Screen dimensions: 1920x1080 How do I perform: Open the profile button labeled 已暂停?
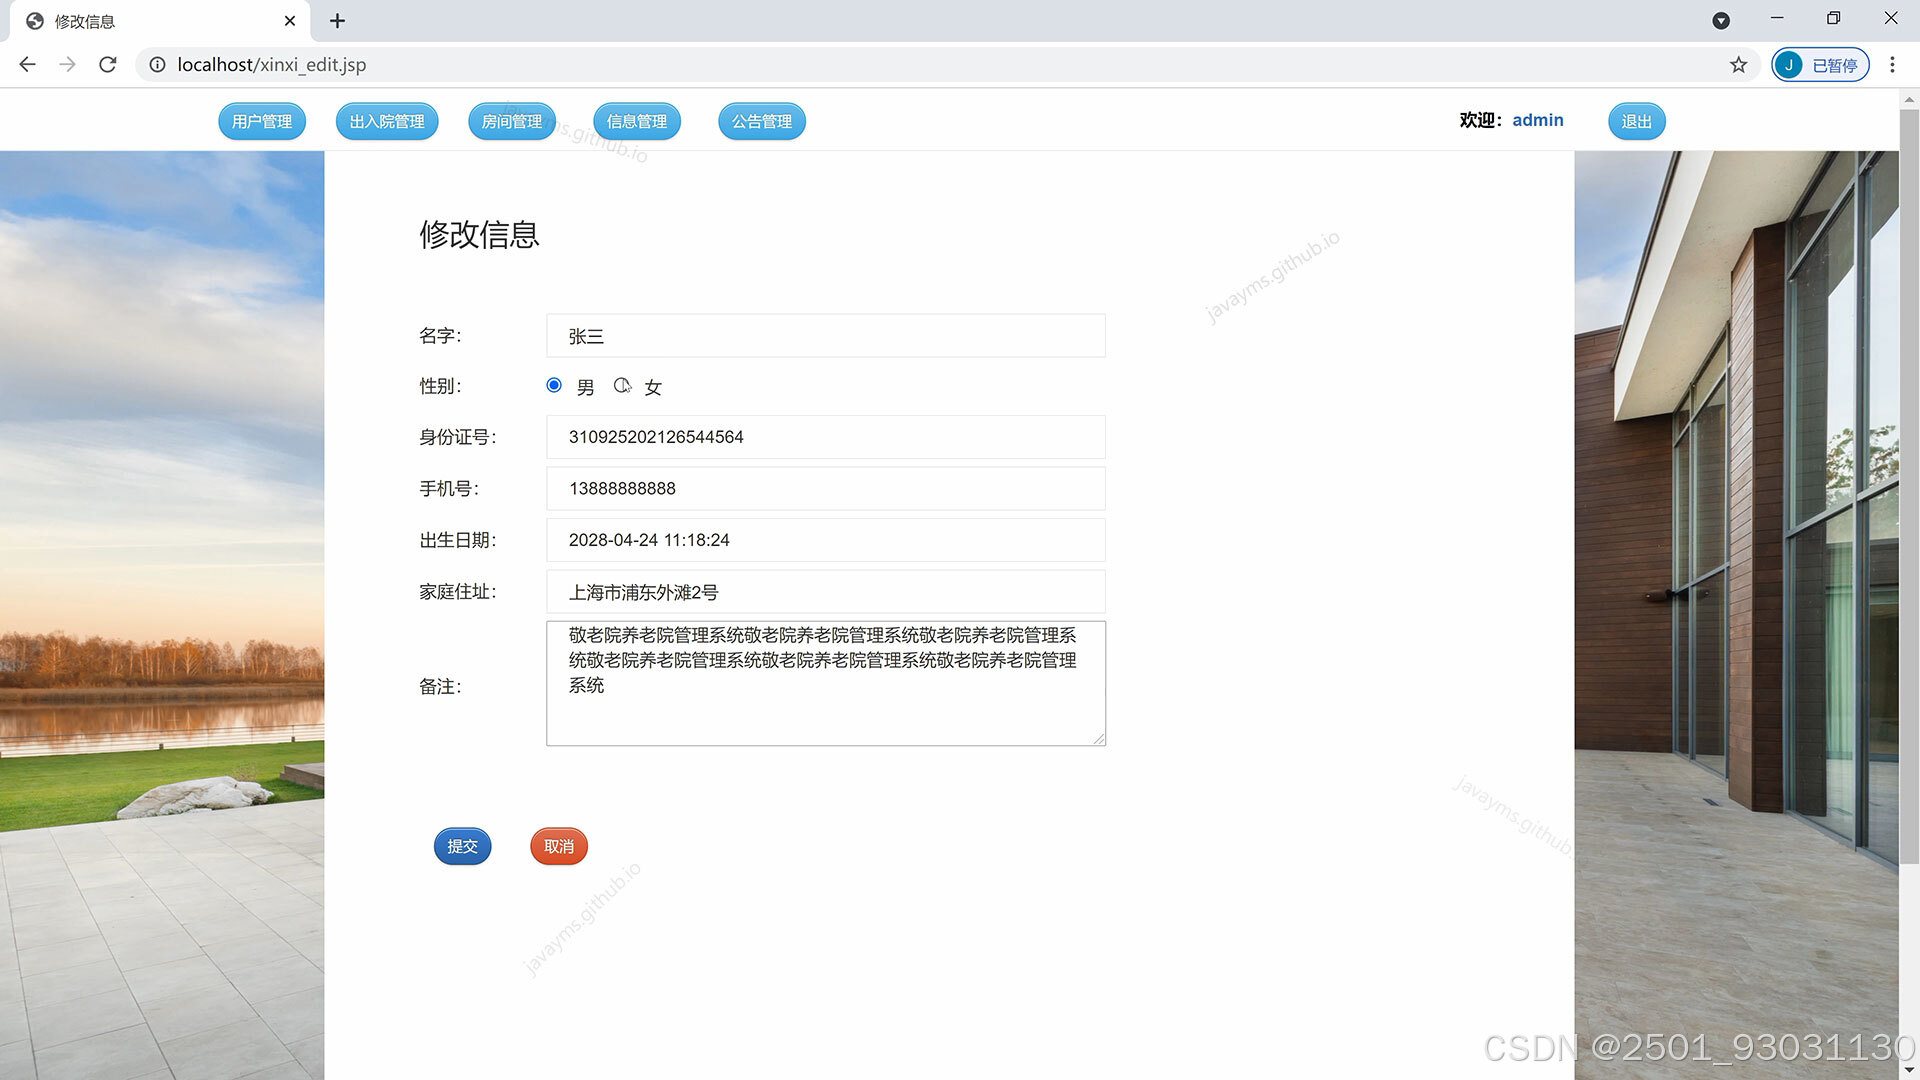pos(1820,64)
